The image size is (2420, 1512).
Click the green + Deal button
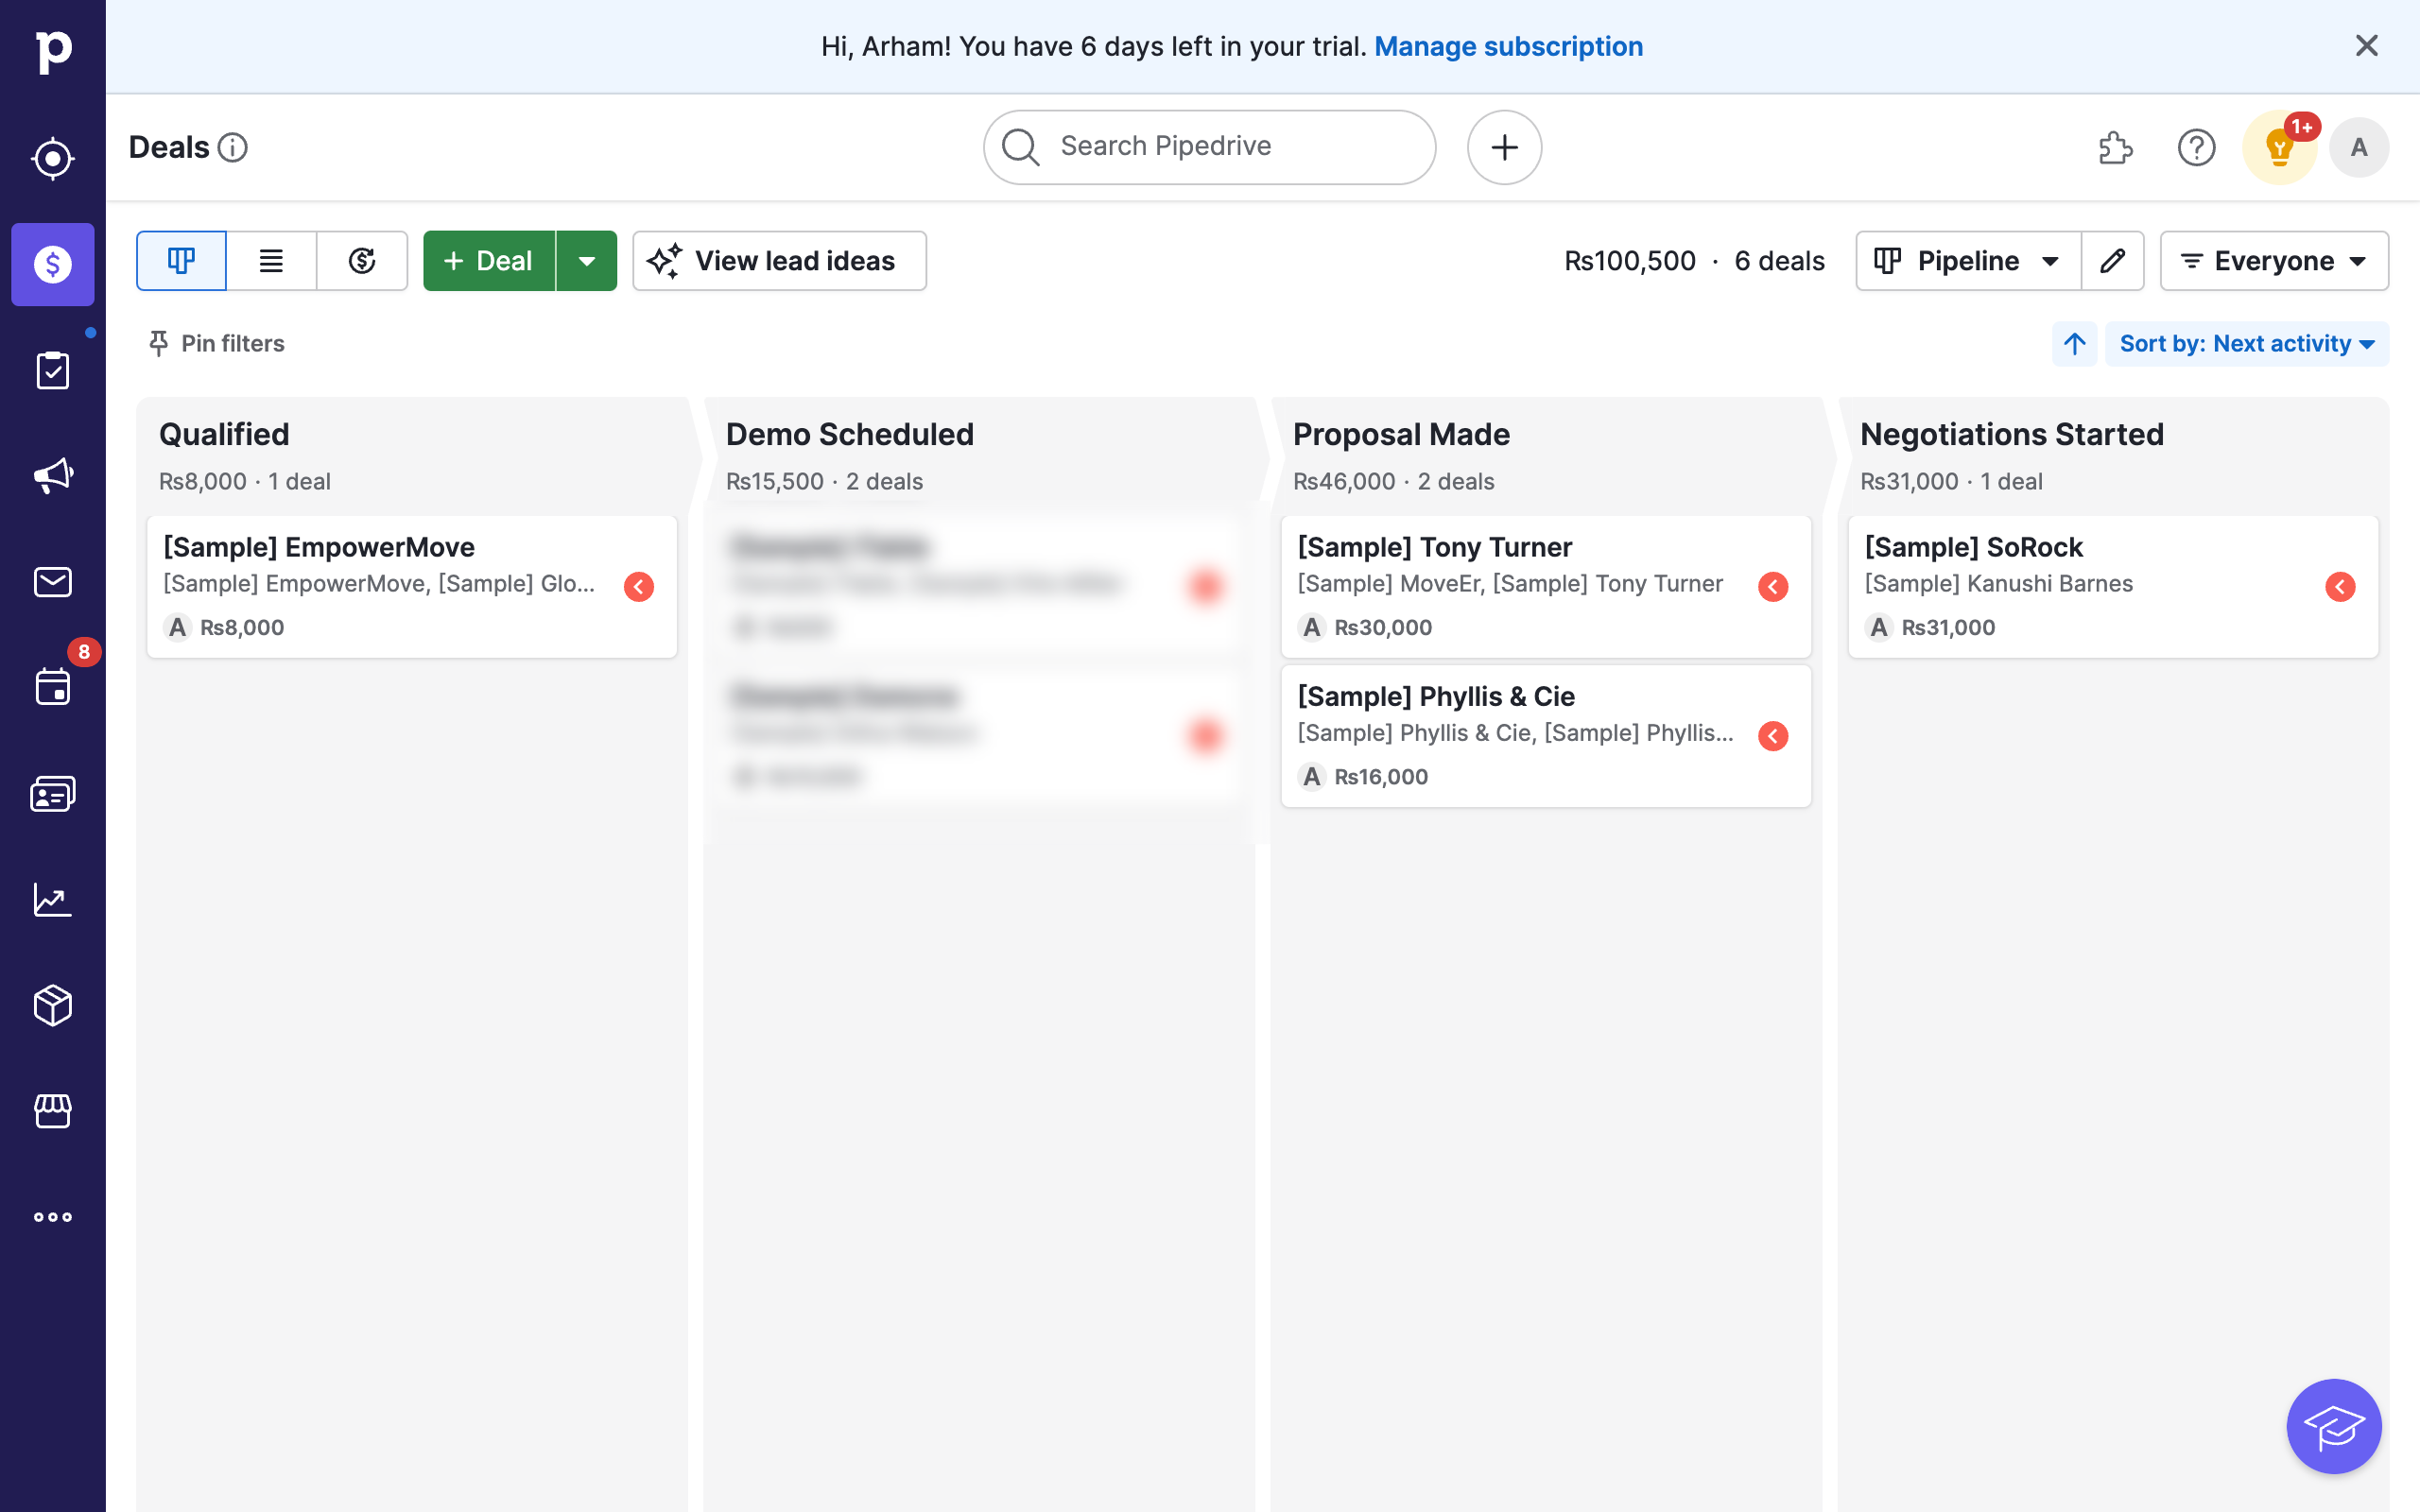point(489,261)
